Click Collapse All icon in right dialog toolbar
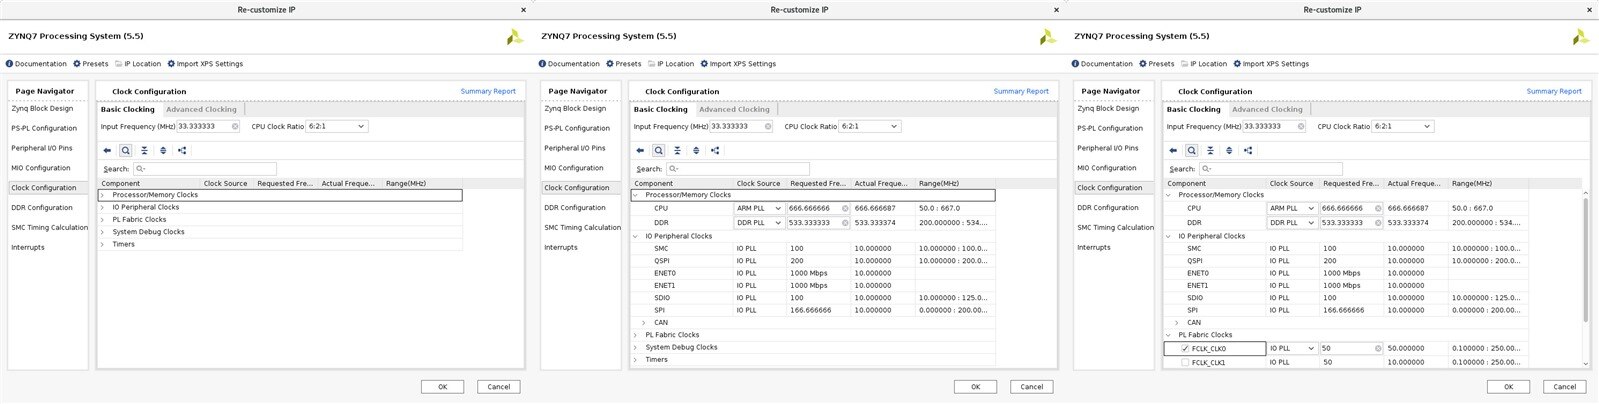1599x404 pixels. (x=1210, y=150)
